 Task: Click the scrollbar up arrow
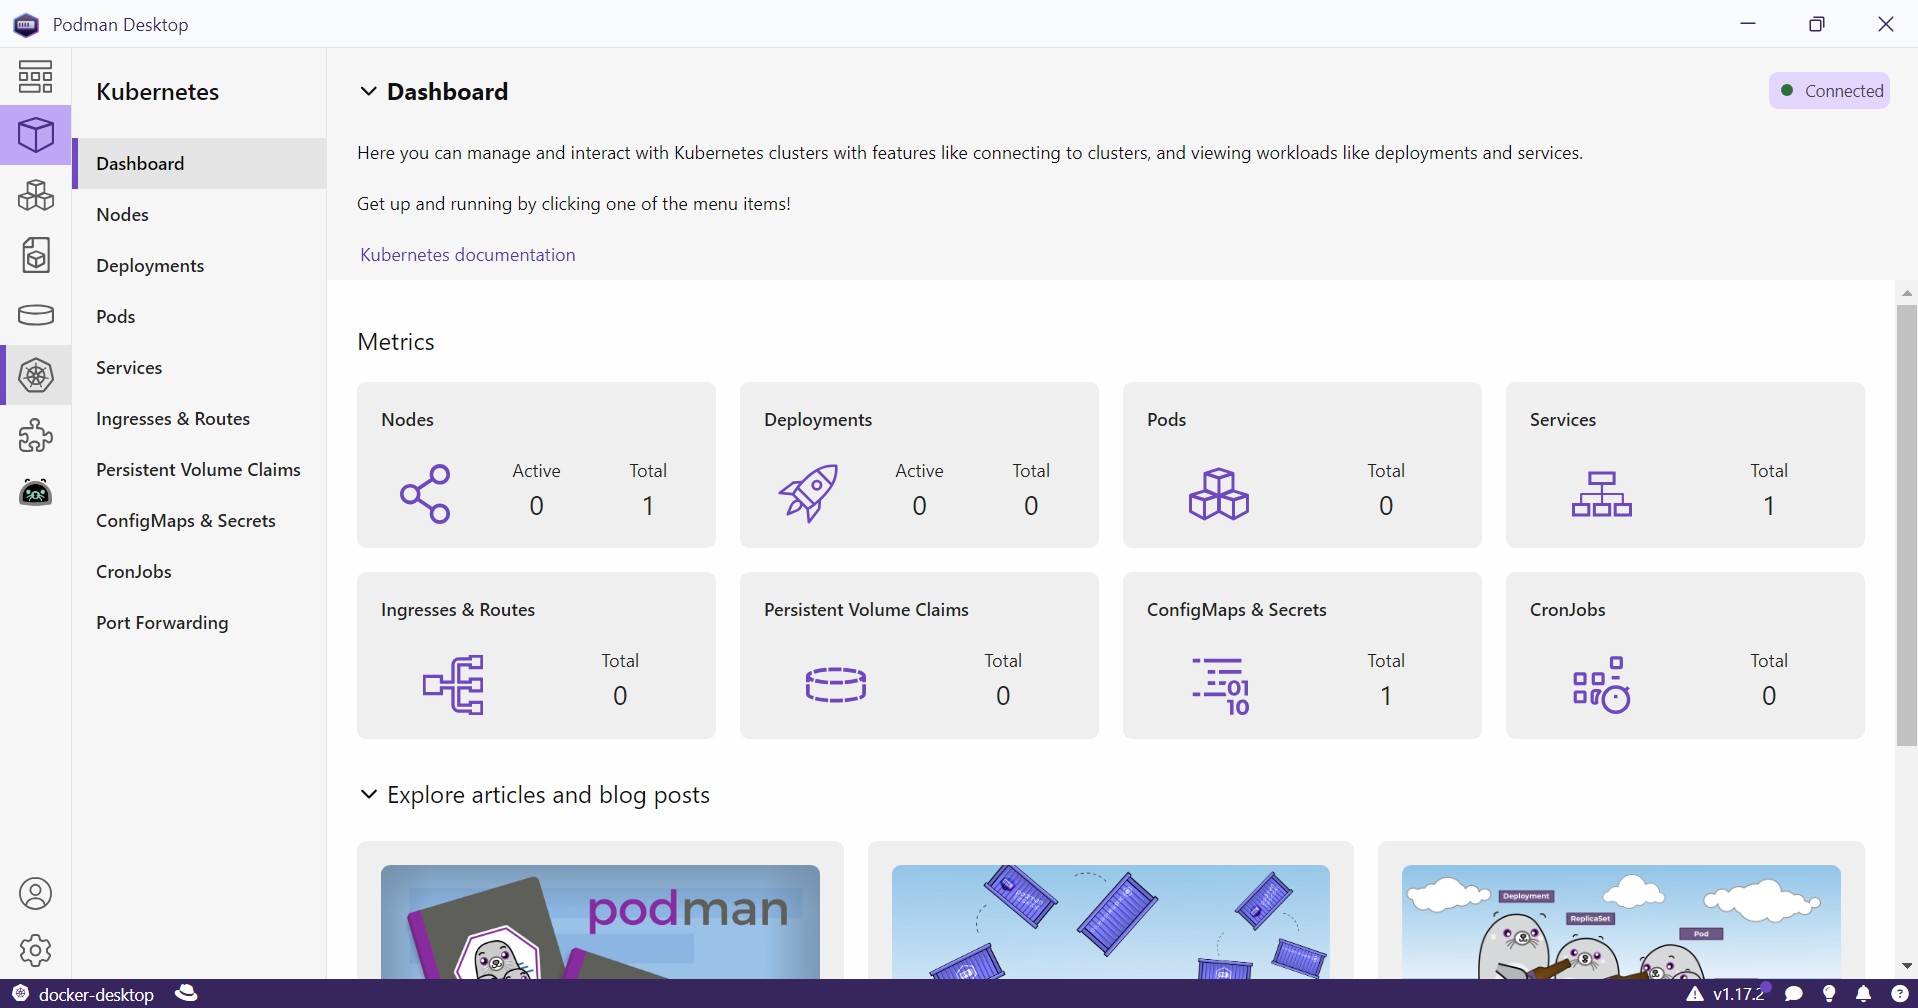pyautogui.click(x=1906, y=293)
